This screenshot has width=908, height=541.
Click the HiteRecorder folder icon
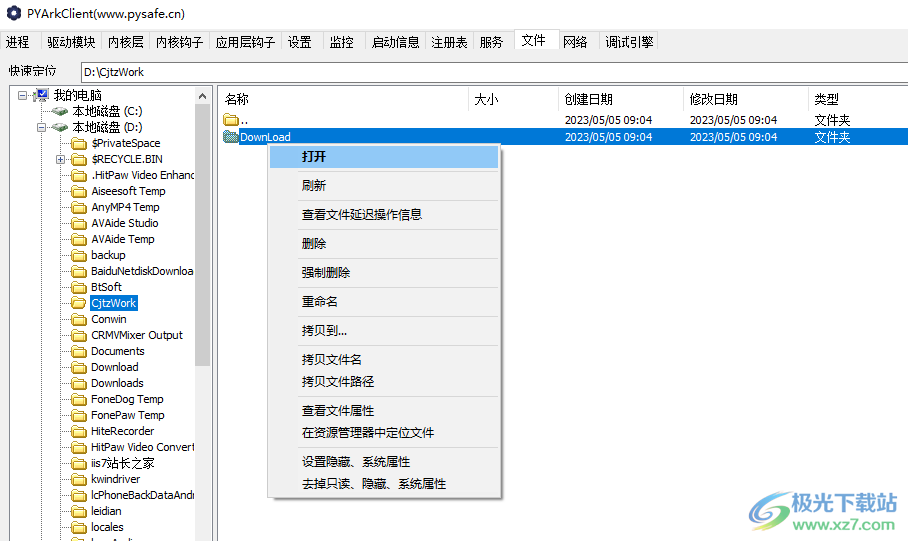[x=79, y=431]
